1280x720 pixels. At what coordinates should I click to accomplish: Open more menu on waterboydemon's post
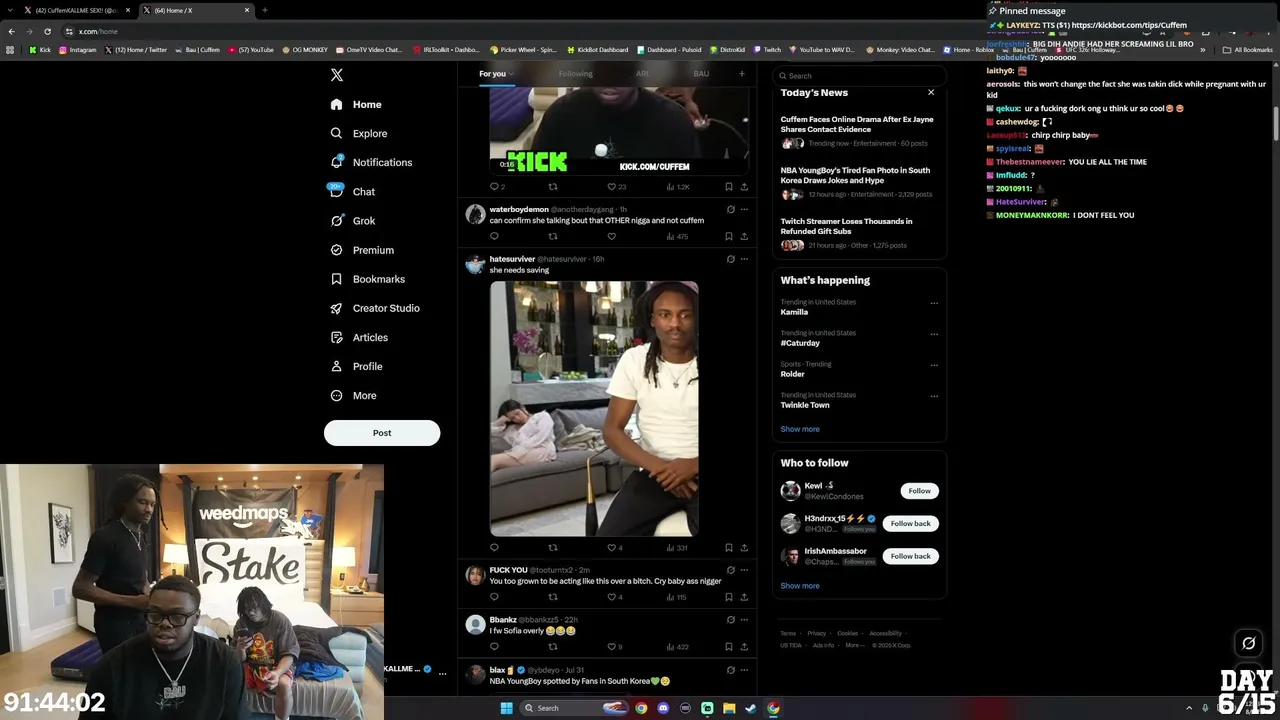click(744, 210)
